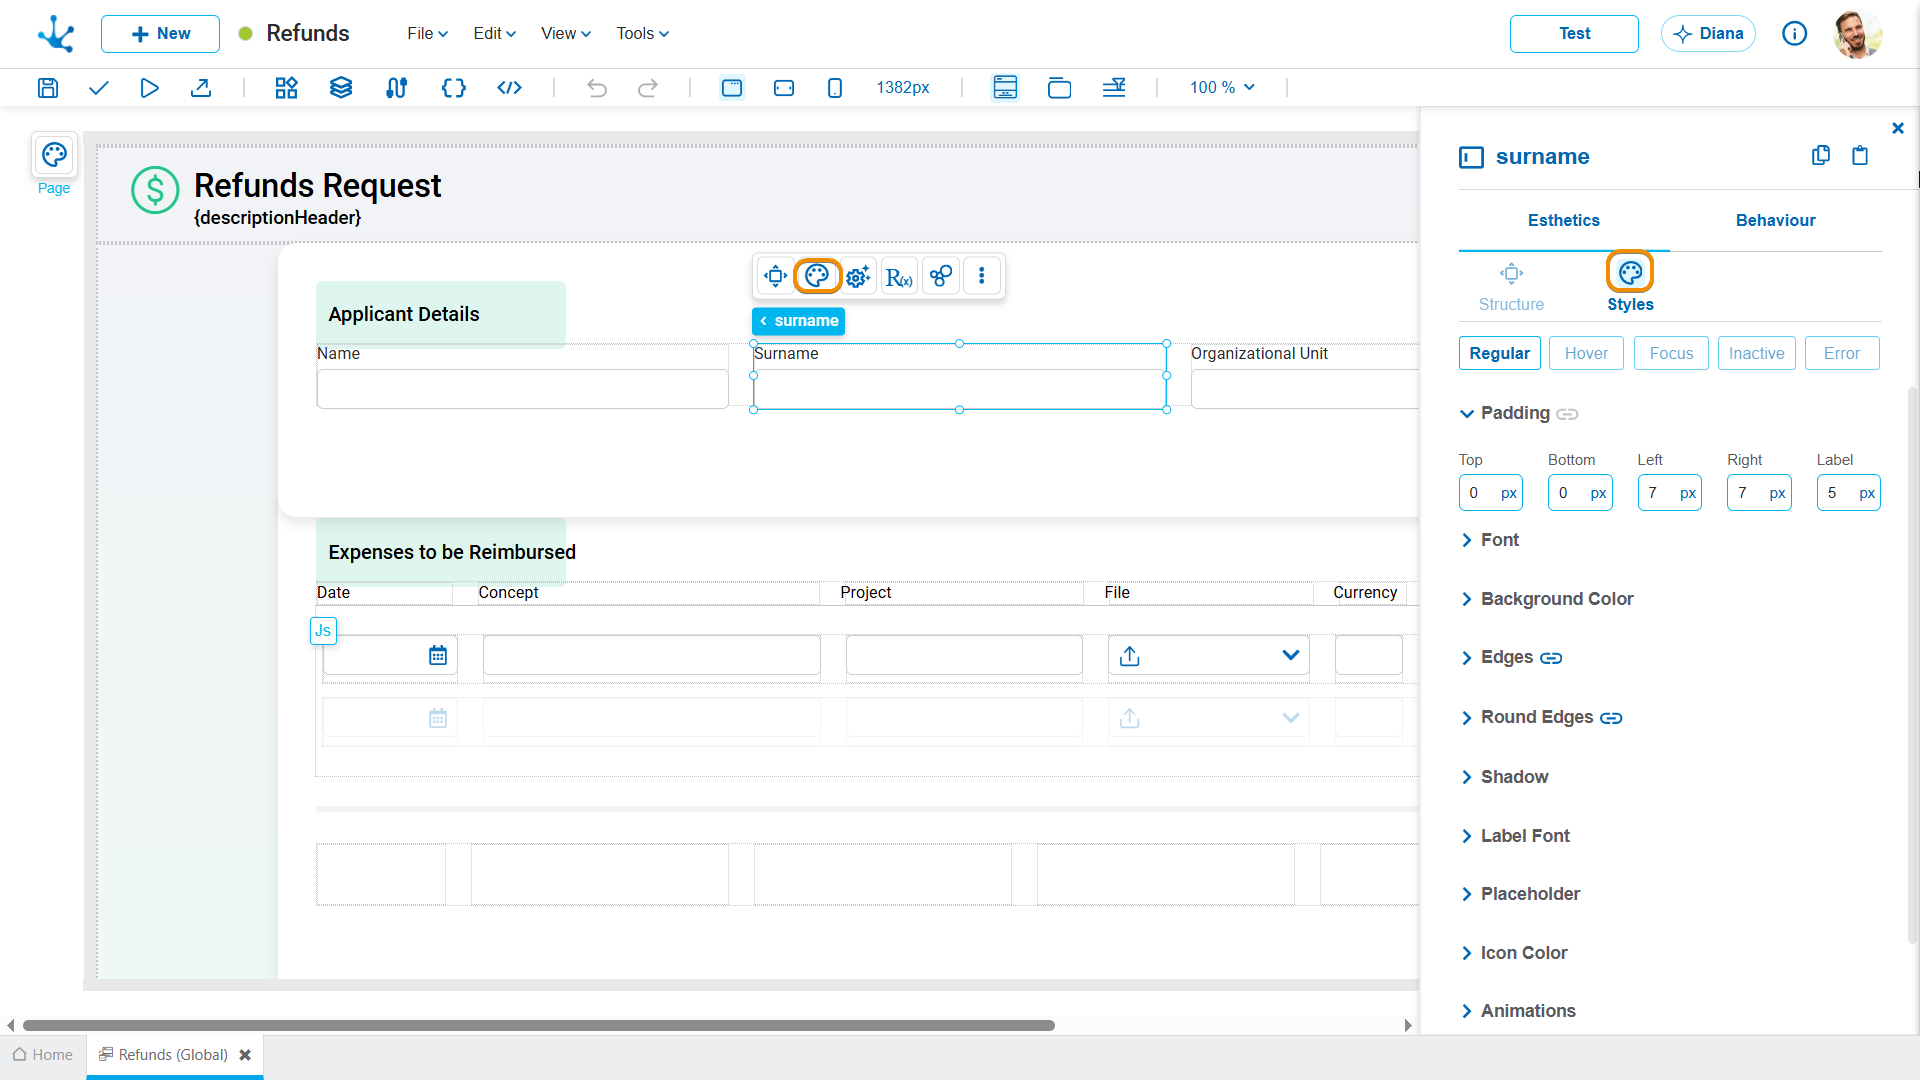Switch to the mobile phone preview icon
Screen dimensions: 1920x1080
[x=835, y=88]
